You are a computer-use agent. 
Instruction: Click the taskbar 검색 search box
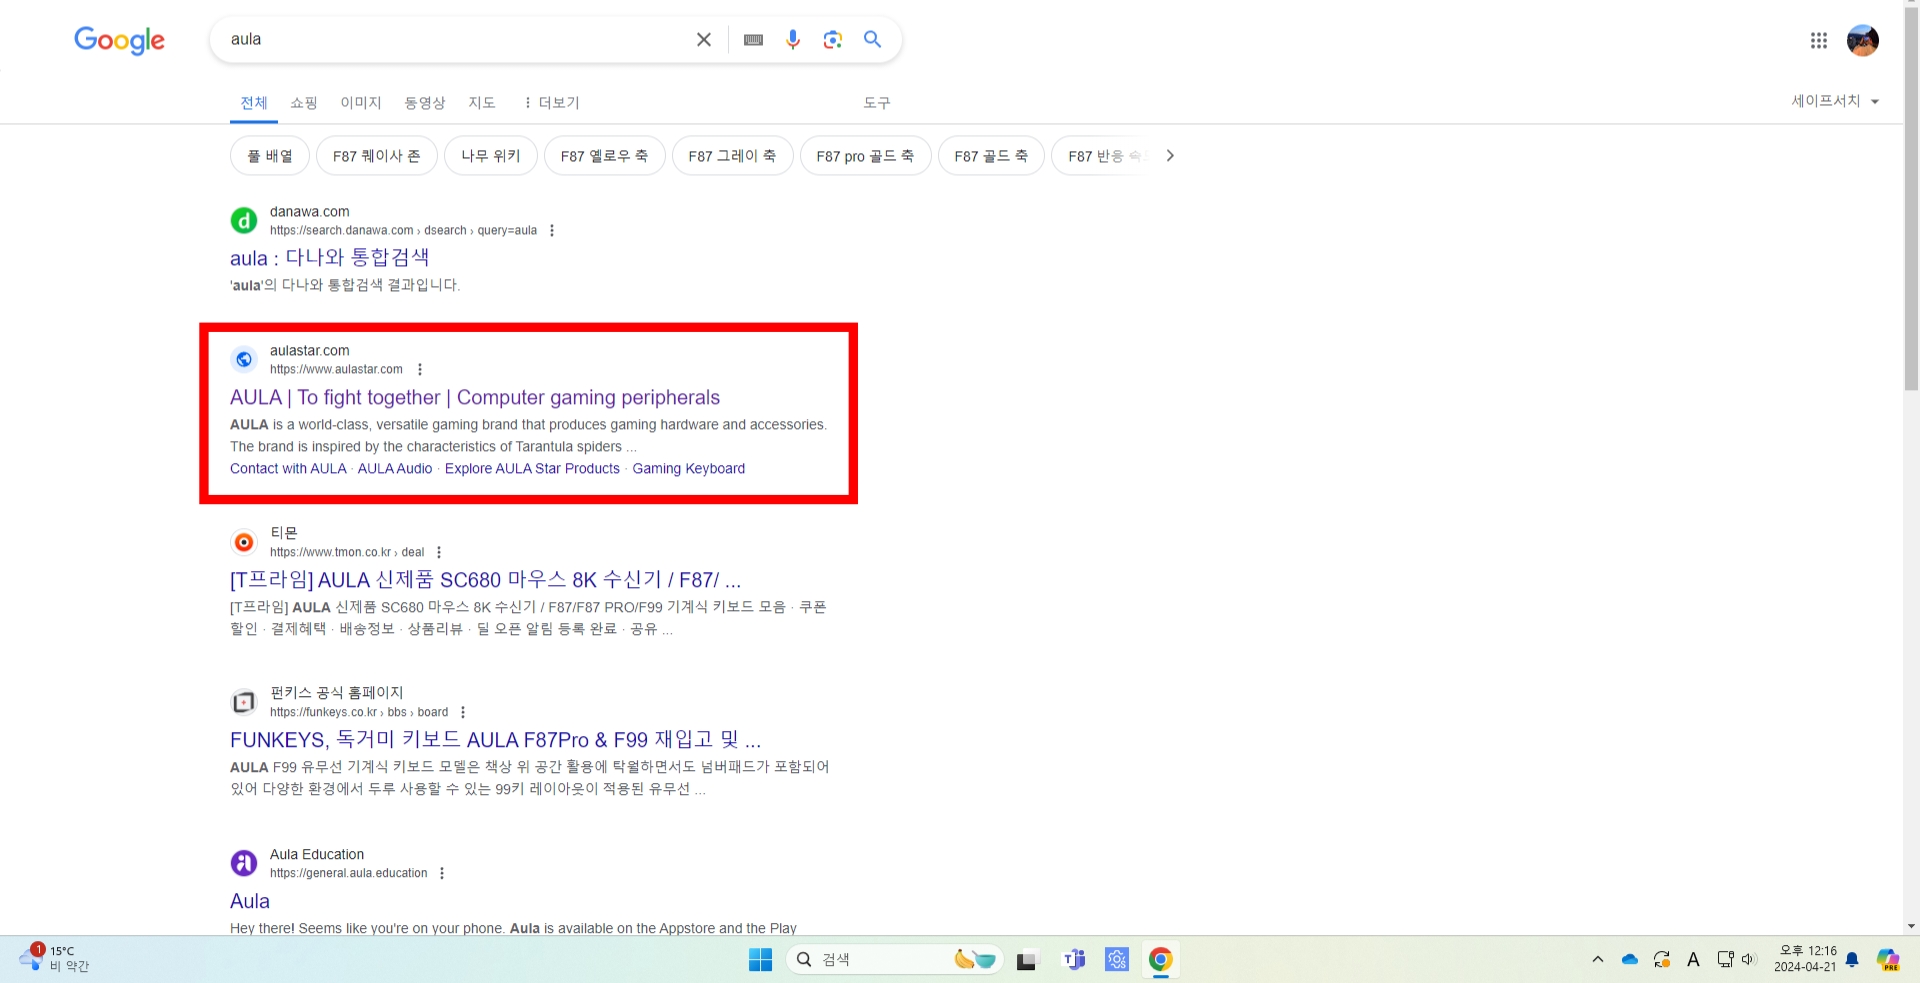click(x=895, y=960)
